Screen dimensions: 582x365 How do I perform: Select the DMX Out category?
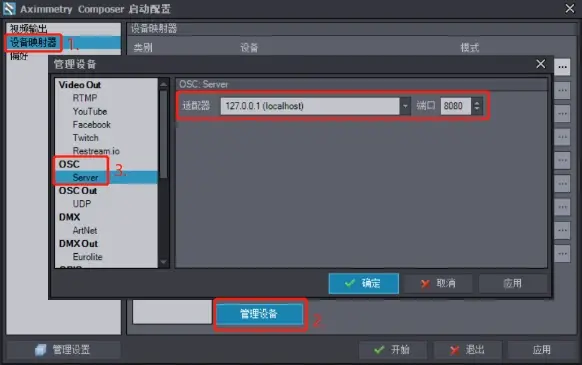(x=78, y=244)
